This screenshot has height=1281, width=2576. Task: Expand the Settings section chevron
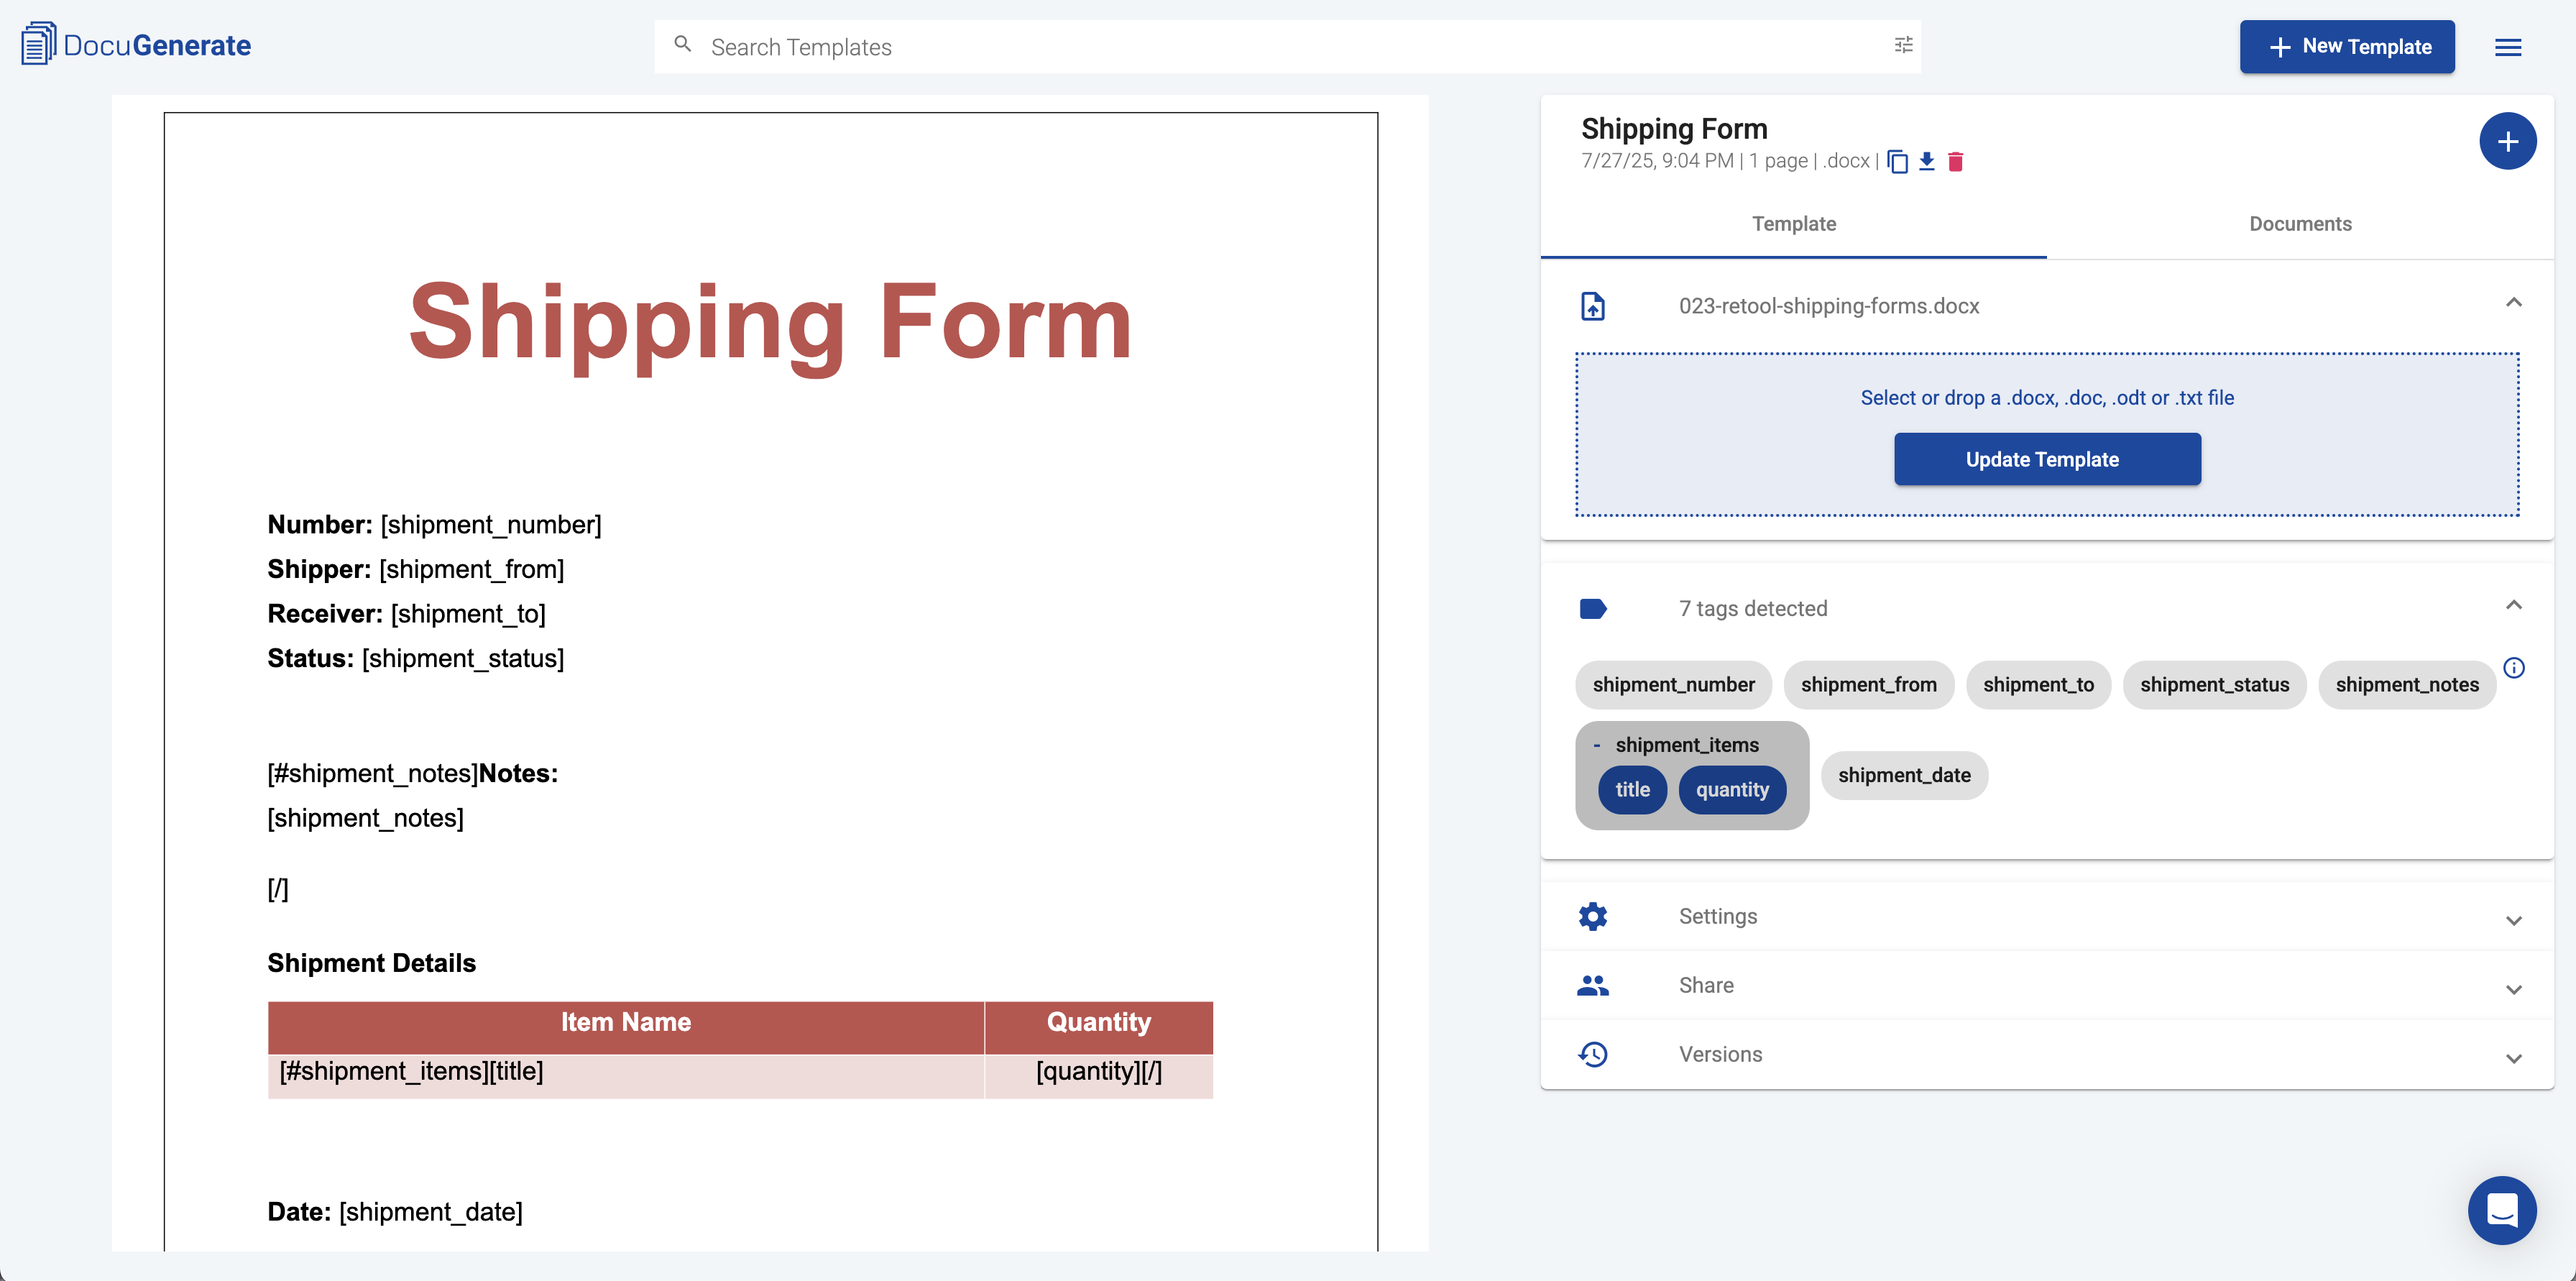click(x=2513, y=920)
